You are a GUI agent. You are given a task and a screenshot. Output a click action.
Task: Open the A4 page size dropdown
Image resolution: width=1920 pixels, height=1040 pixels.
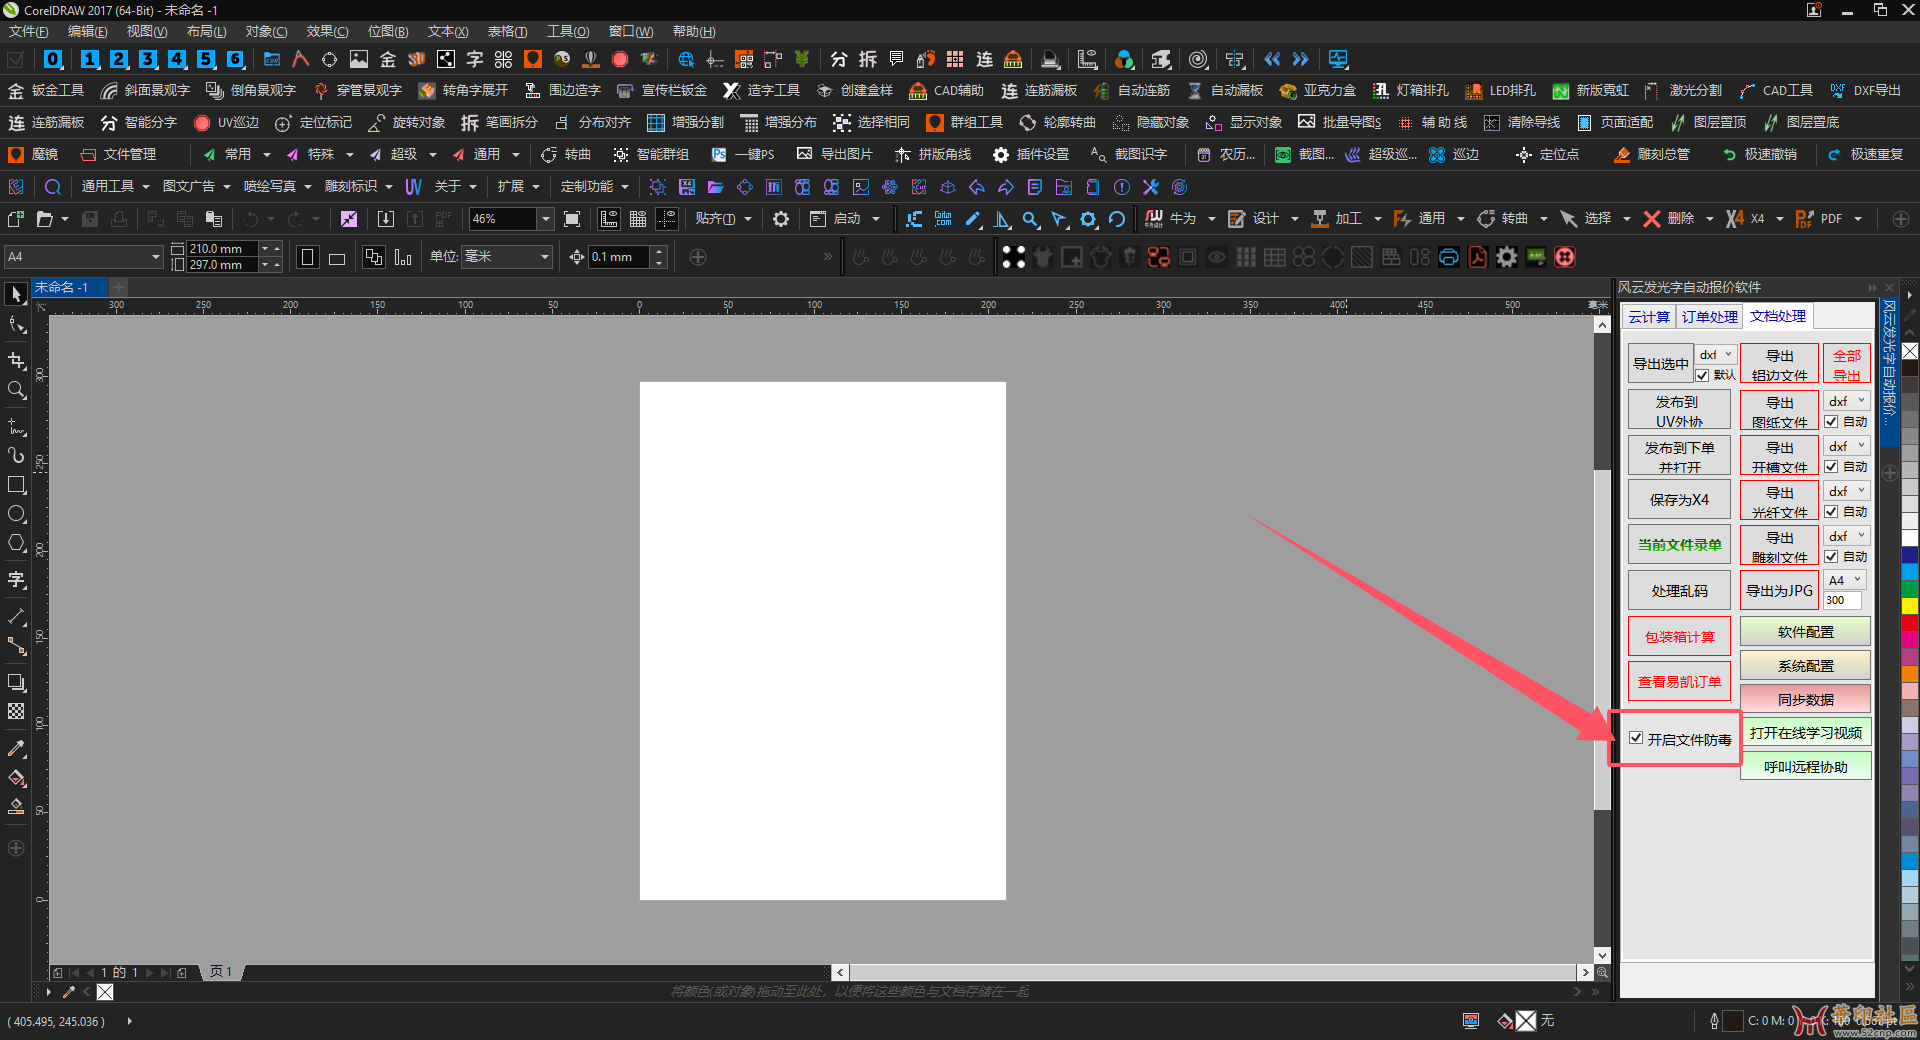click(156, 257)
